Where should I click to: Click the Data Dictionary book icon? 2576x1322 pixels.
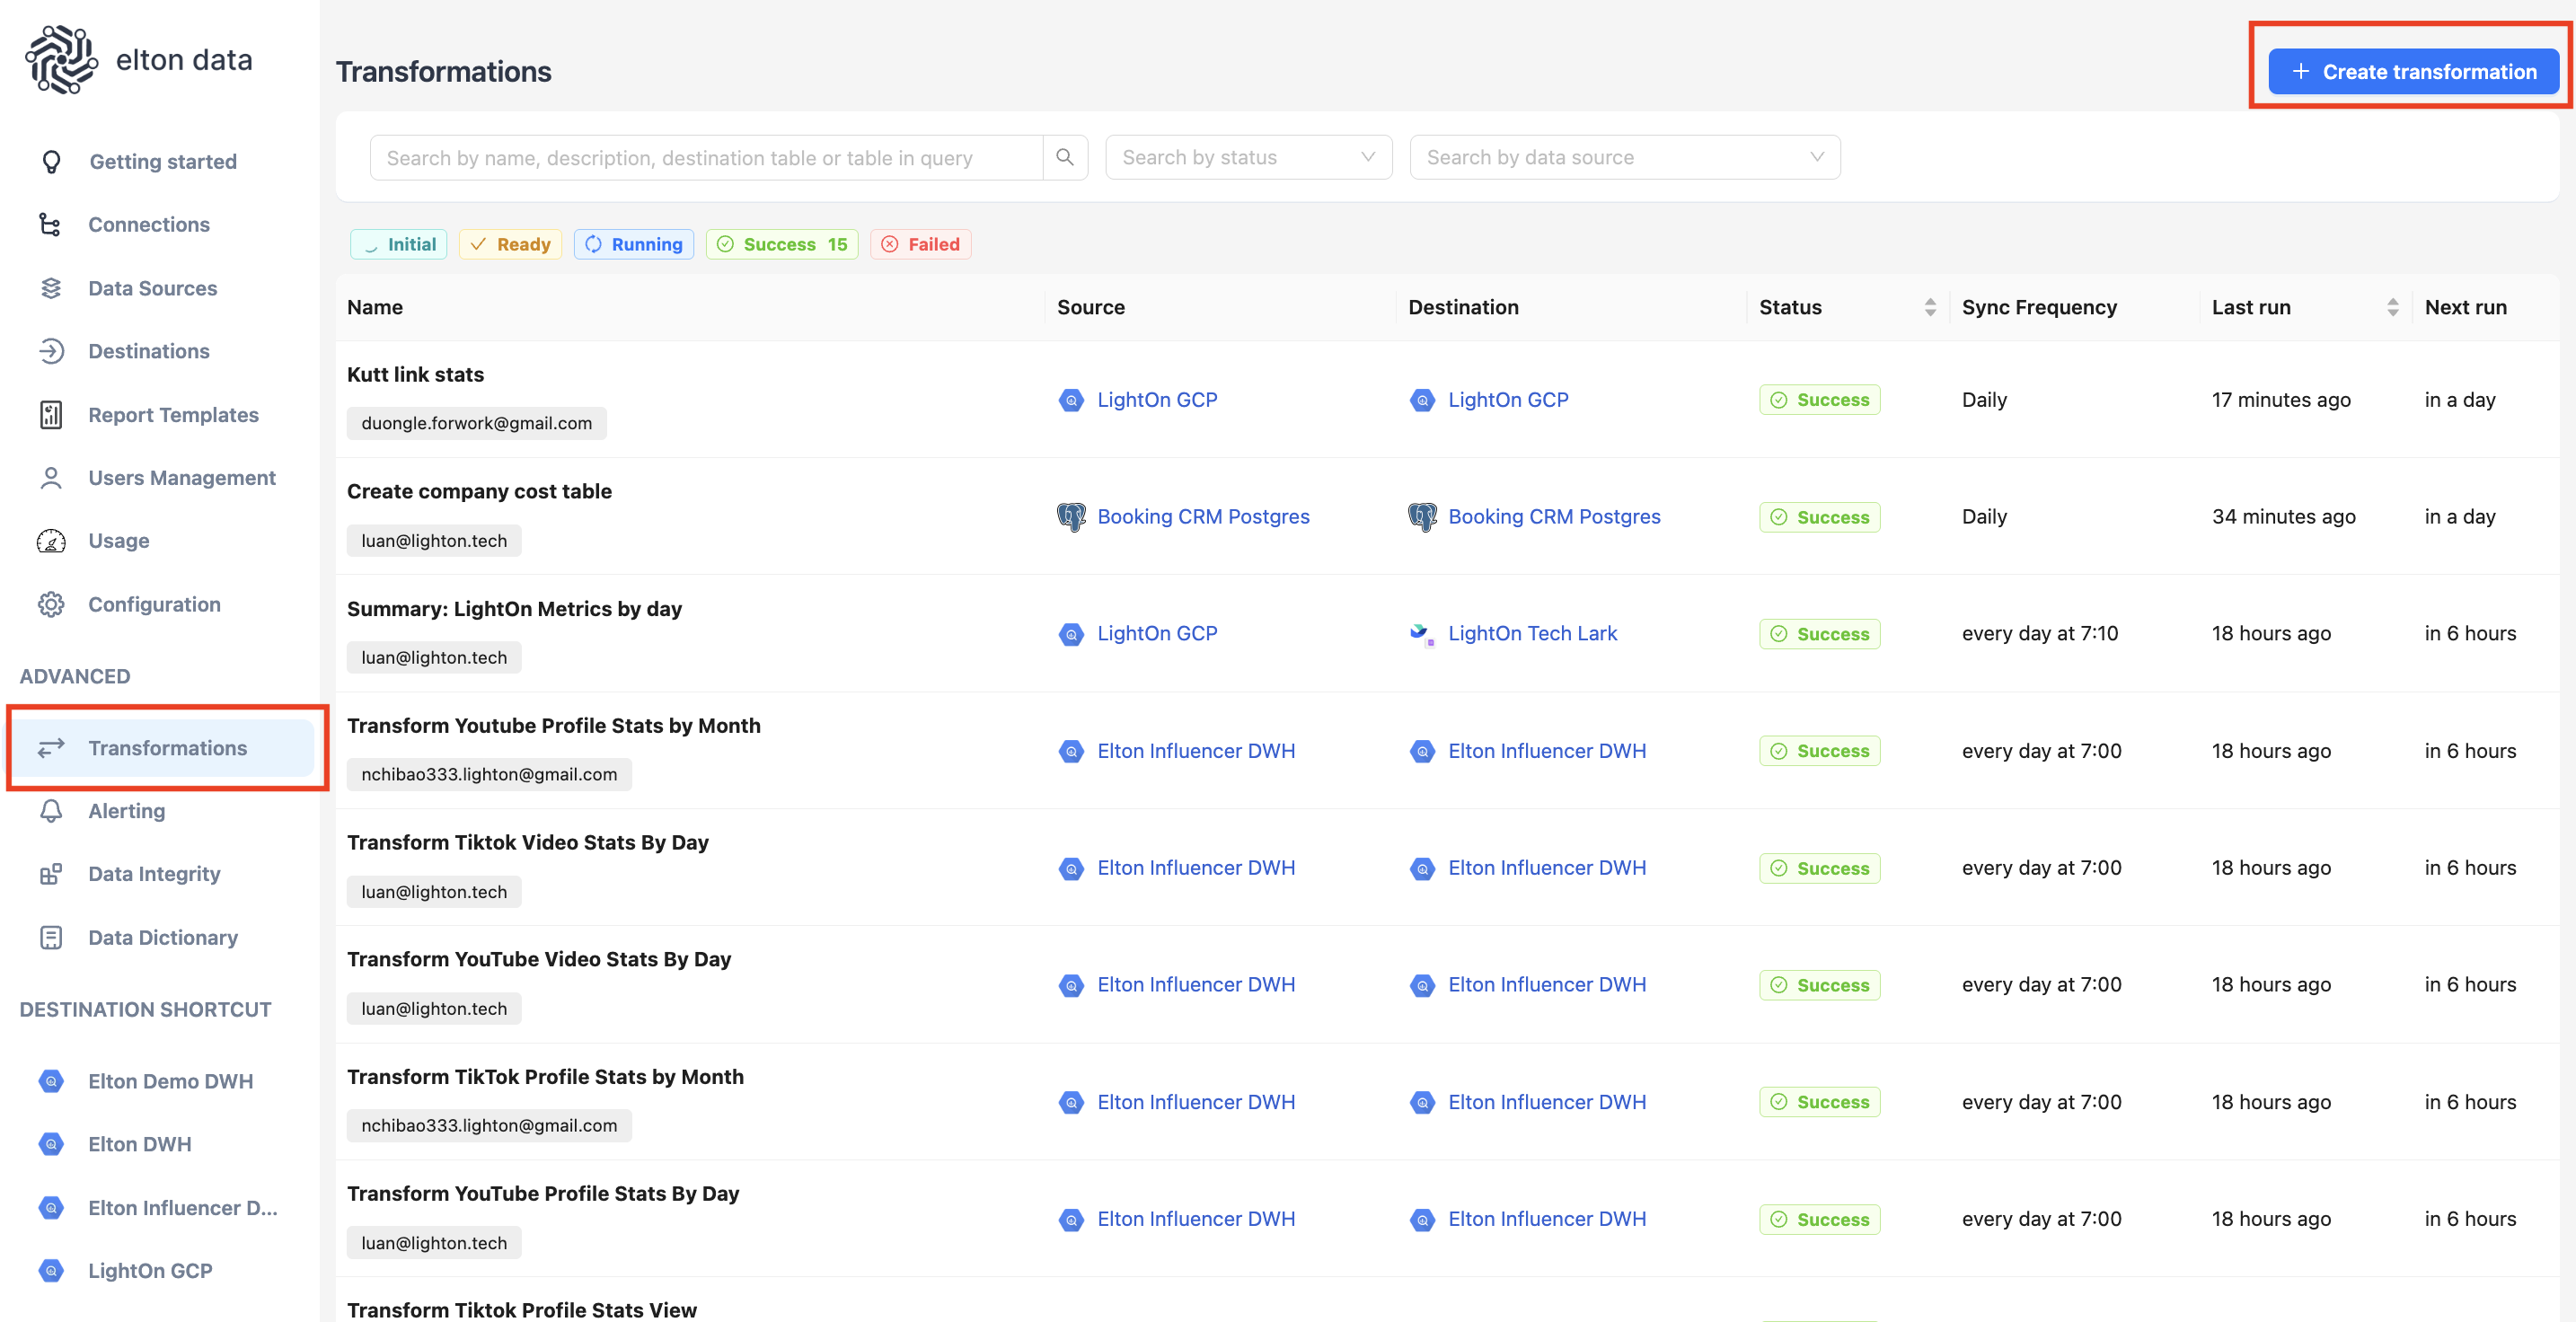[x=51, y=937]
